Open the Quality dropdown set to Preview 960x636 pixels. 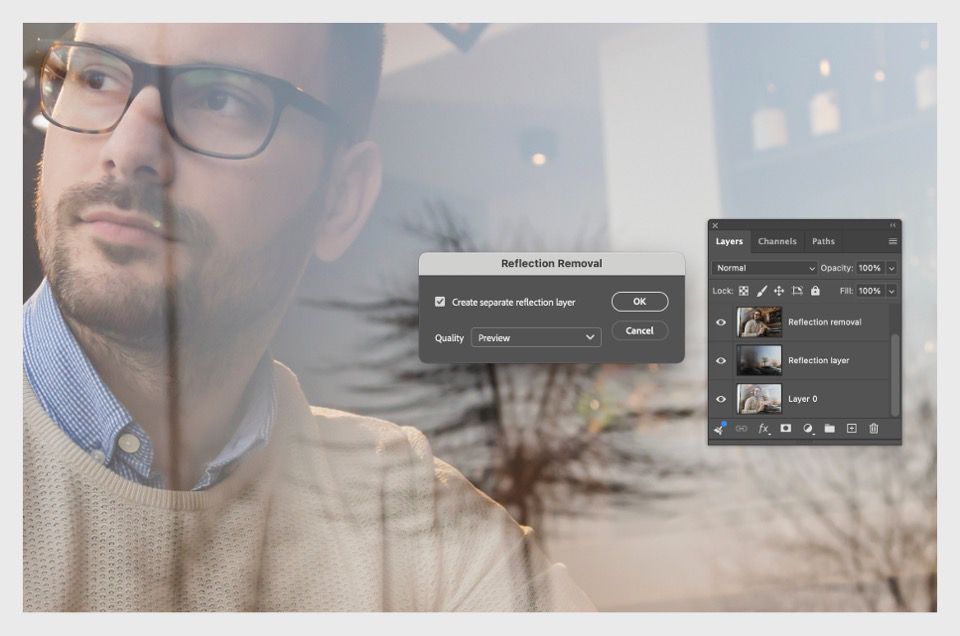(x=535, y=338)
